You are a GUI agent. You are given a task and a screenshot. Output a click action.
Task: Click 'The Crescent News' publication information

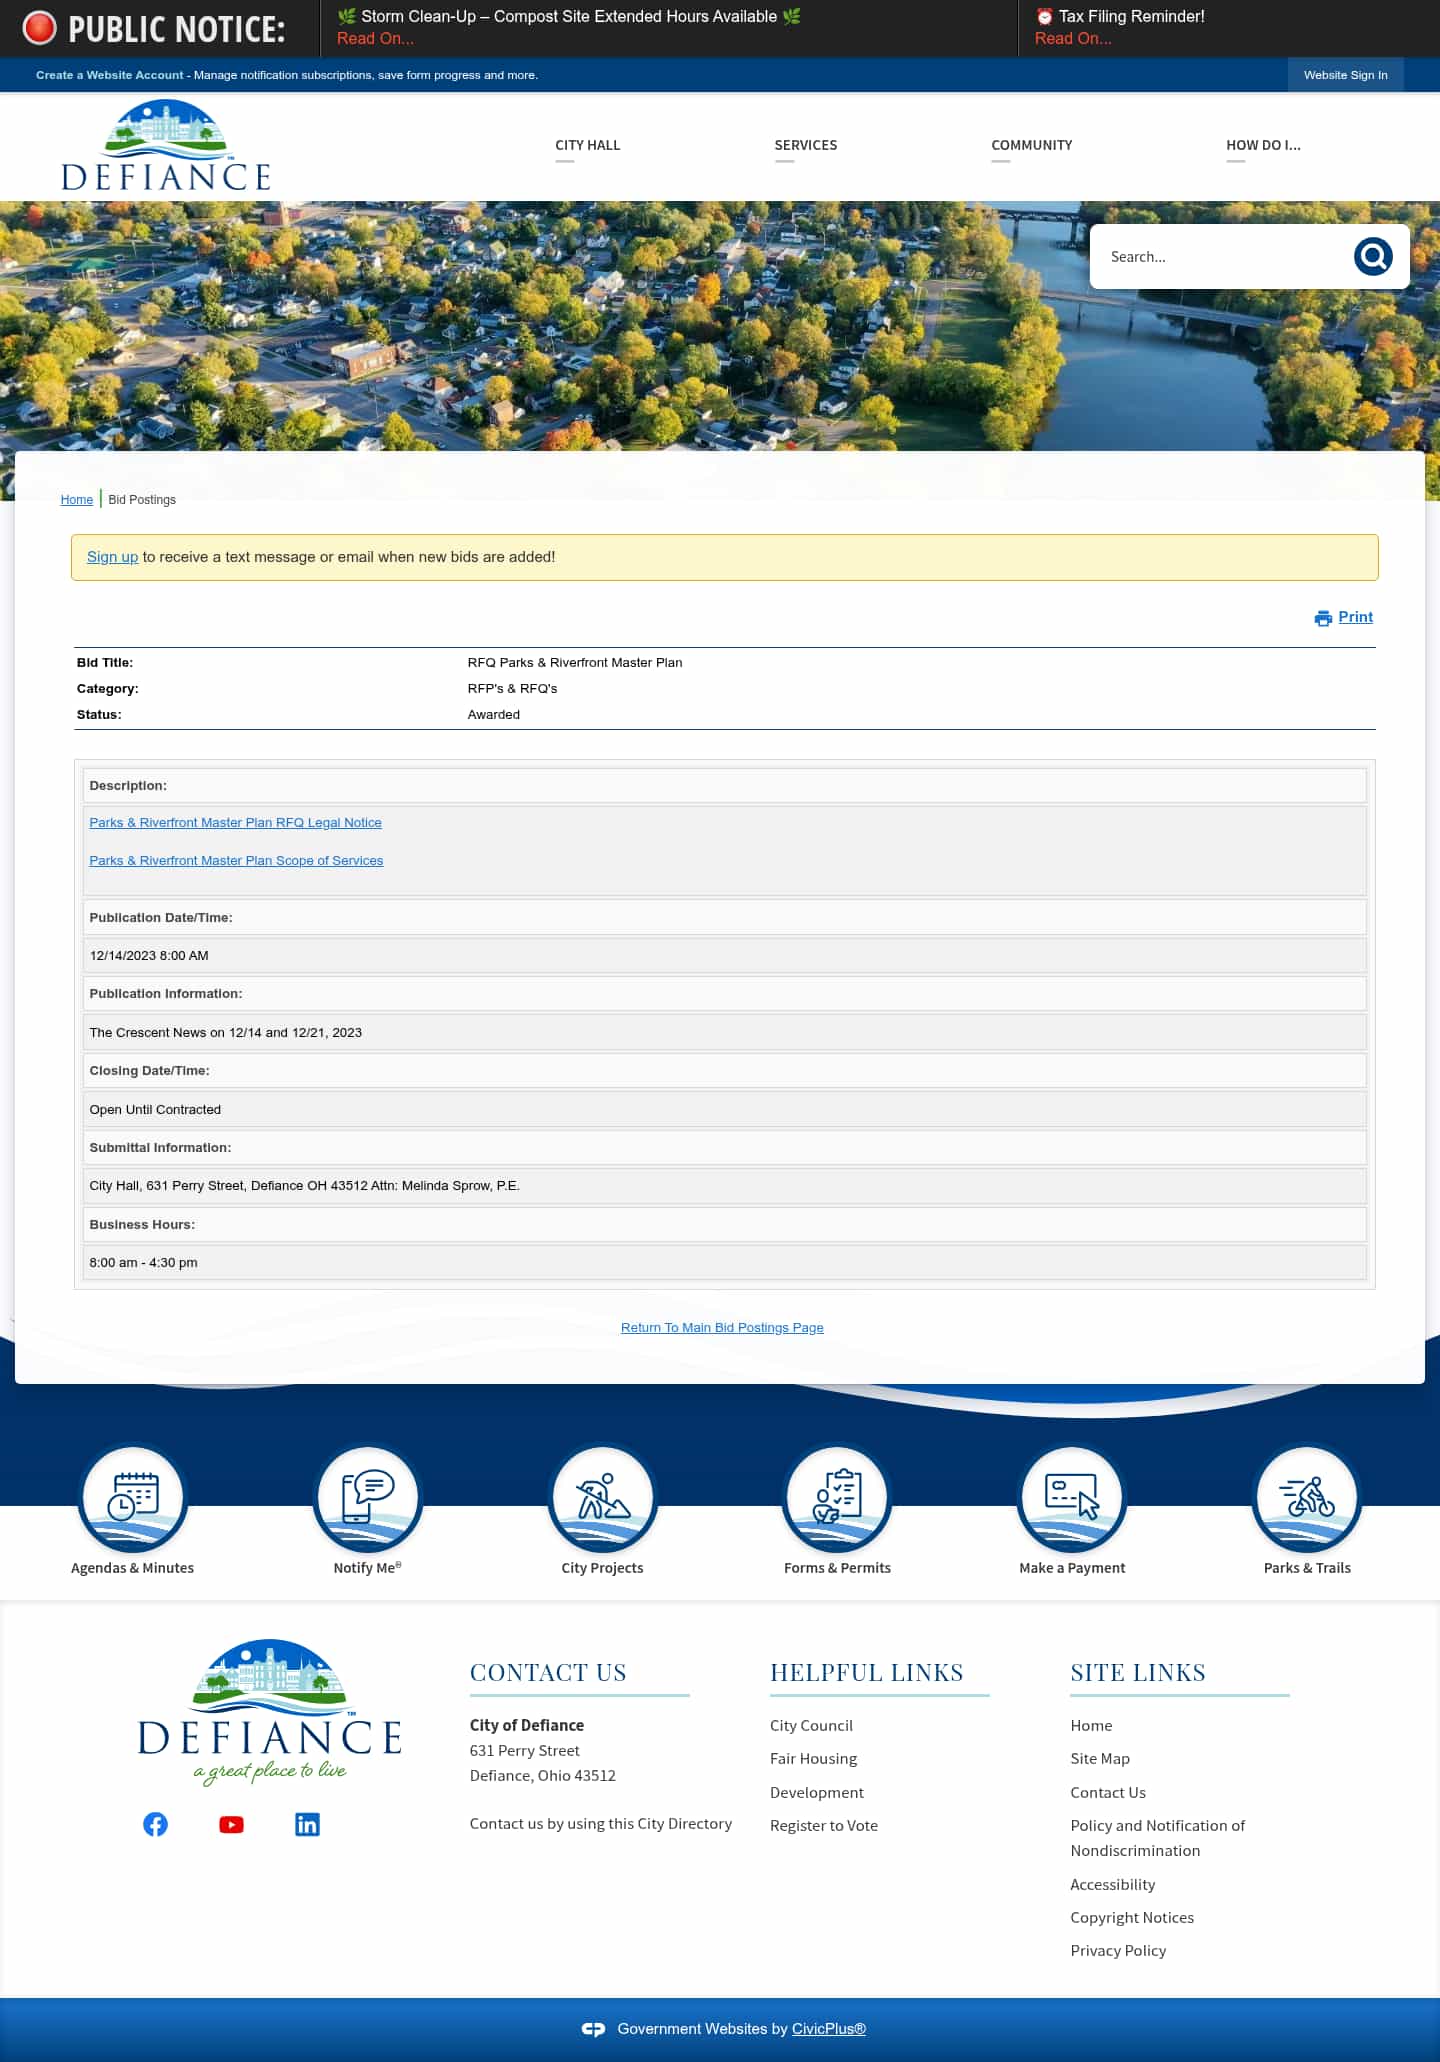(x=225, y=1033)
